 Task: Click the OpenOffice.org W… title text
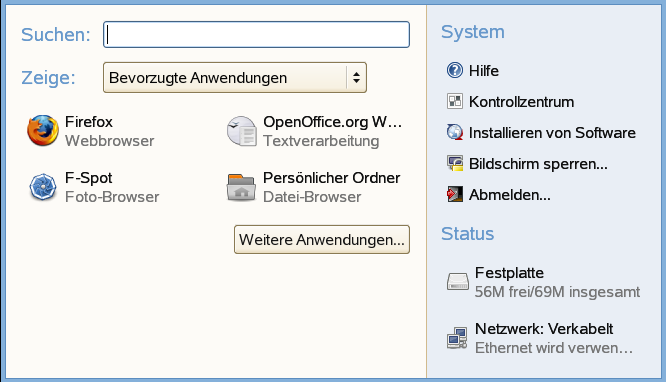[333, 122]
